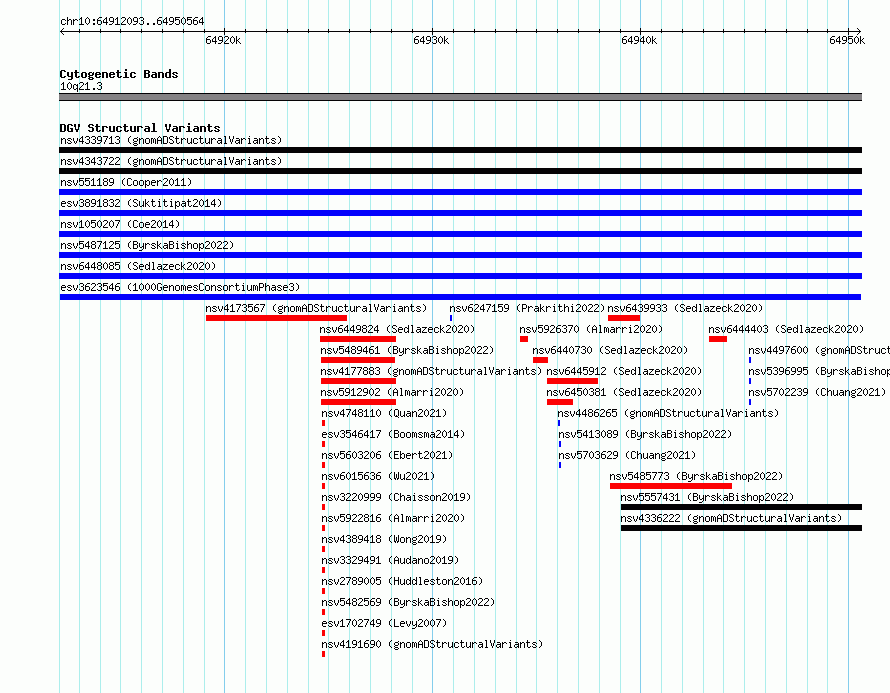
Task: Click the 10q21.3 band label
Action: point(81,86)
